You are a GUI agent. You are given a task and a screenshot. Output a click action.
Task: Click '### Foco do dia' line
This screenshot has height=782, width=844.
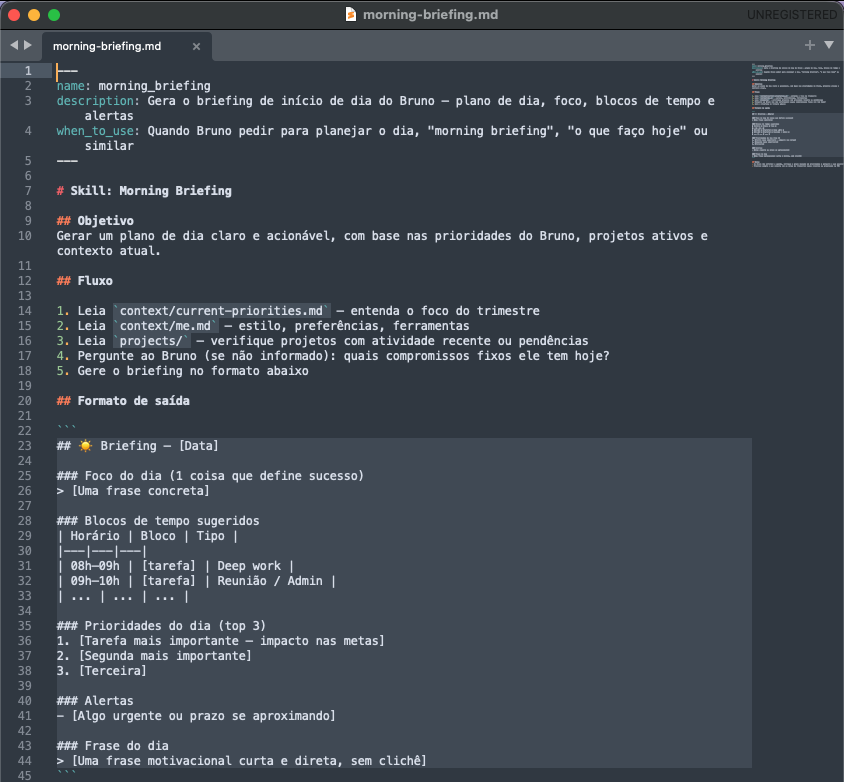coord(210,476)
